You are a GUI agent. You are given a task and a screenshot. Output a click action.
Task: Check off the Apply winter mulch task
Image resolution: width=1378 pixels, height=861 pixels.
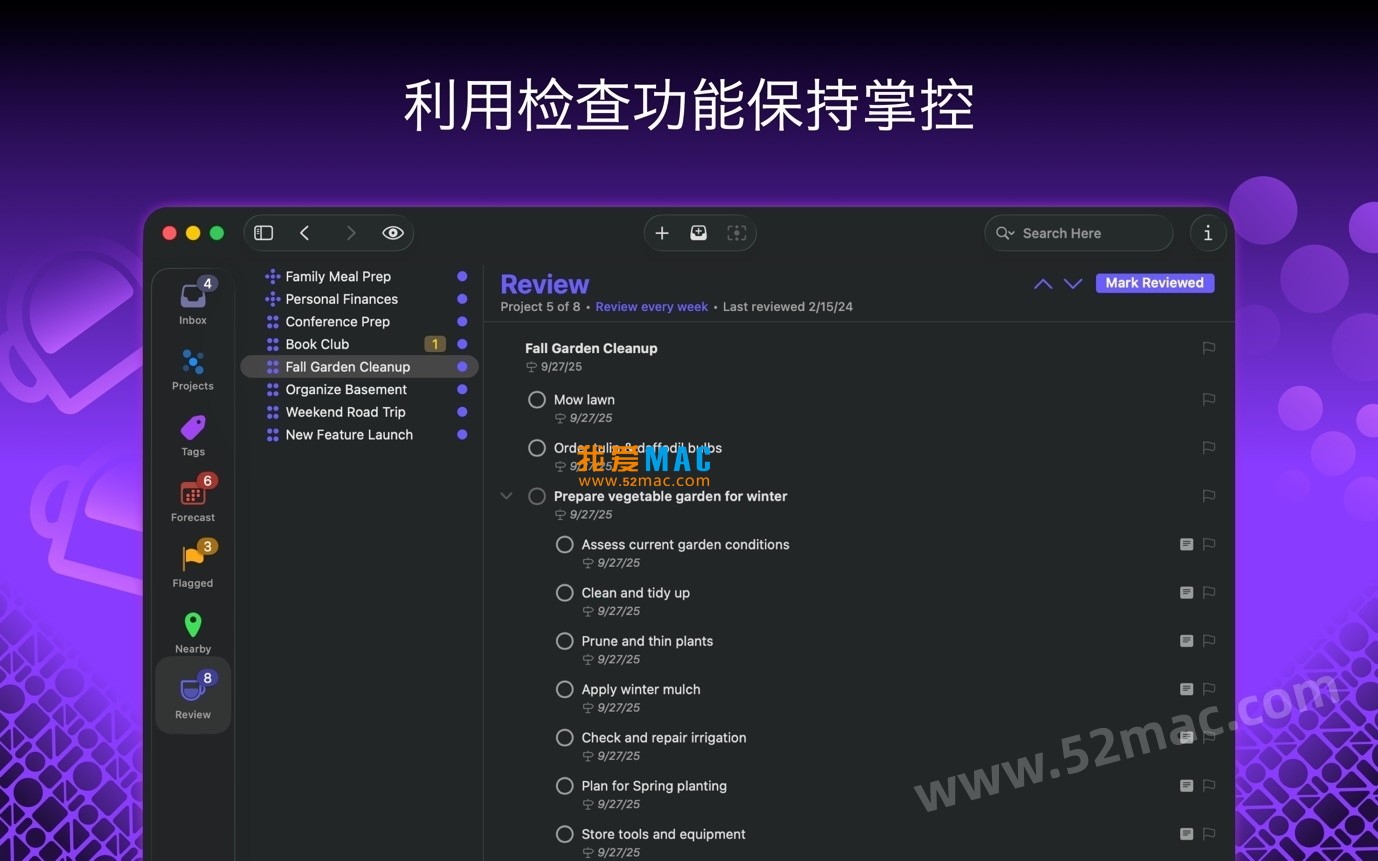(x=565, y=689)
